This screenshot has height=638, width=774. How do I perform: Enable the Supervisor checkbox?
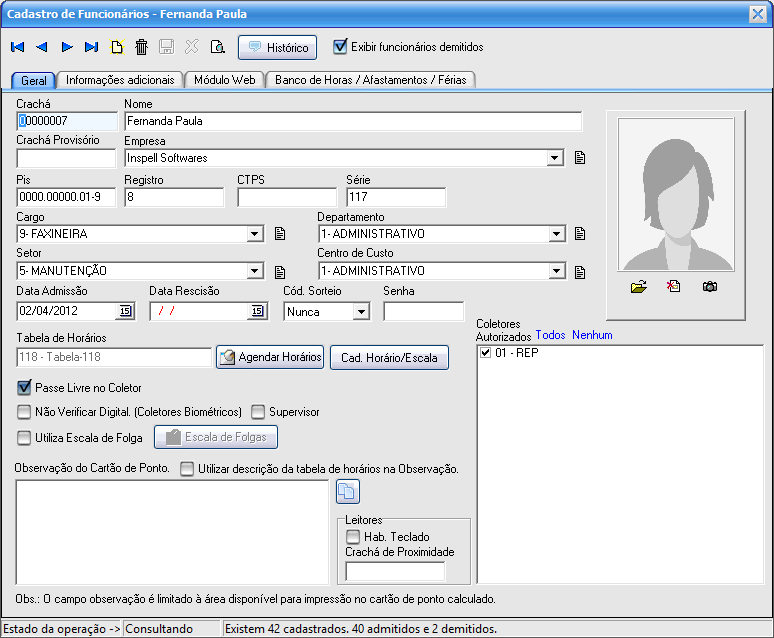coord(258,411)
